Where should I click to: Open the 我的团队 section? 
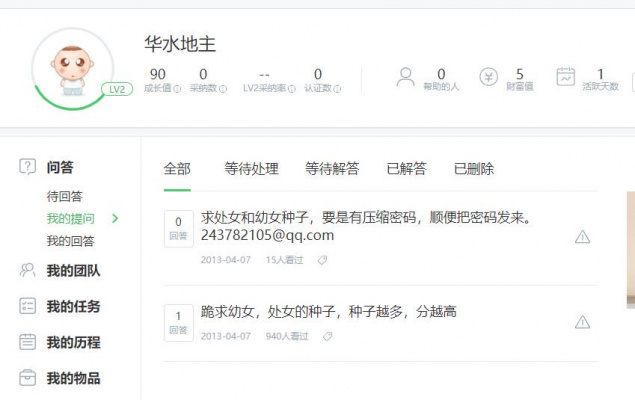(73, 270)
